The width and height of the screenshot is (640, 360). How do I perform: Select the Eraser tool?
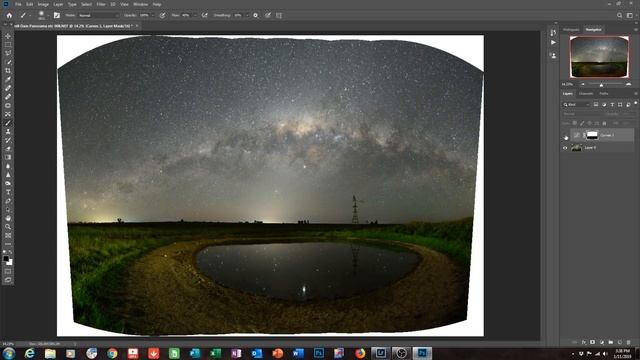pos(8,149)
